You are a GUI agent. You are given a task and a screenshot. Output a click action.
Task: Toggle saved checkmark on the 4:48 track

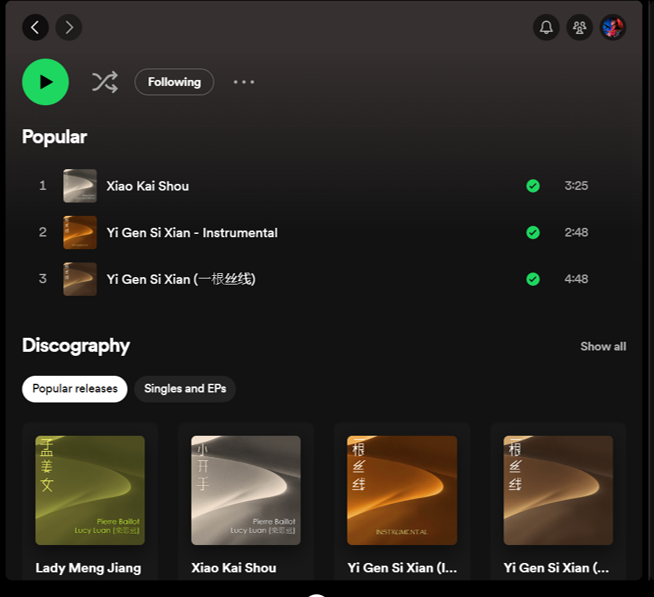[x=533, y=279]
